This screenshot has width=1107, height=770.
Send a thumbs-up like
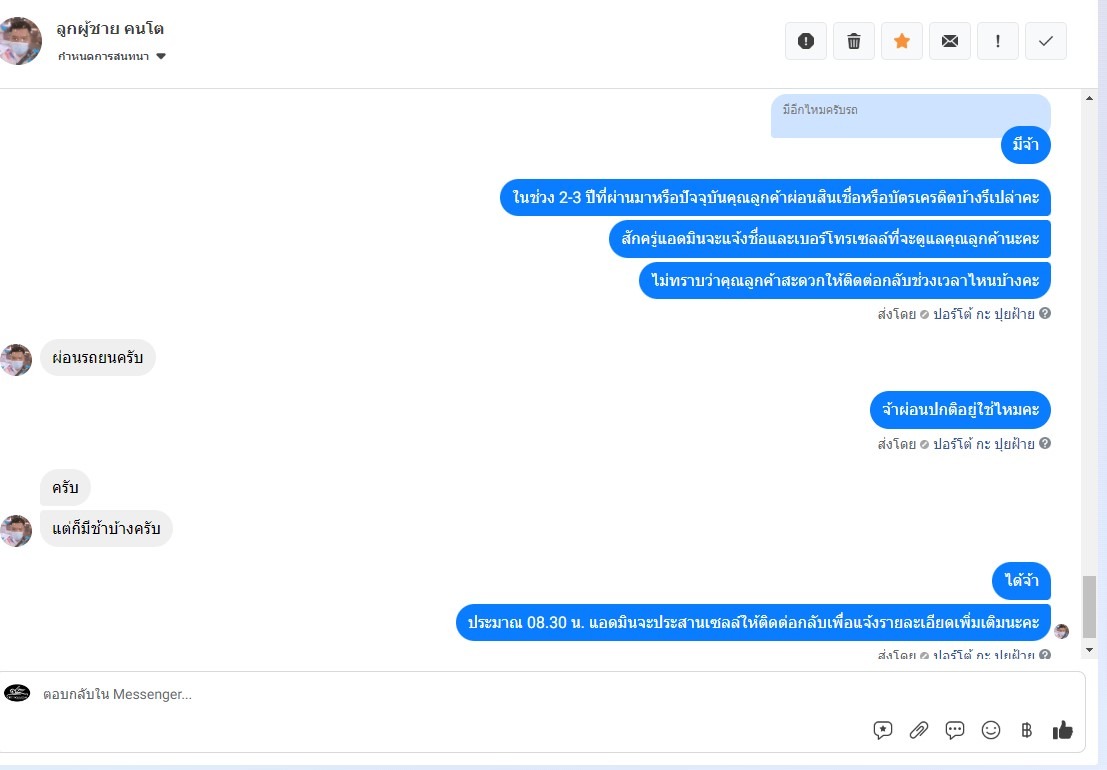1063,730
